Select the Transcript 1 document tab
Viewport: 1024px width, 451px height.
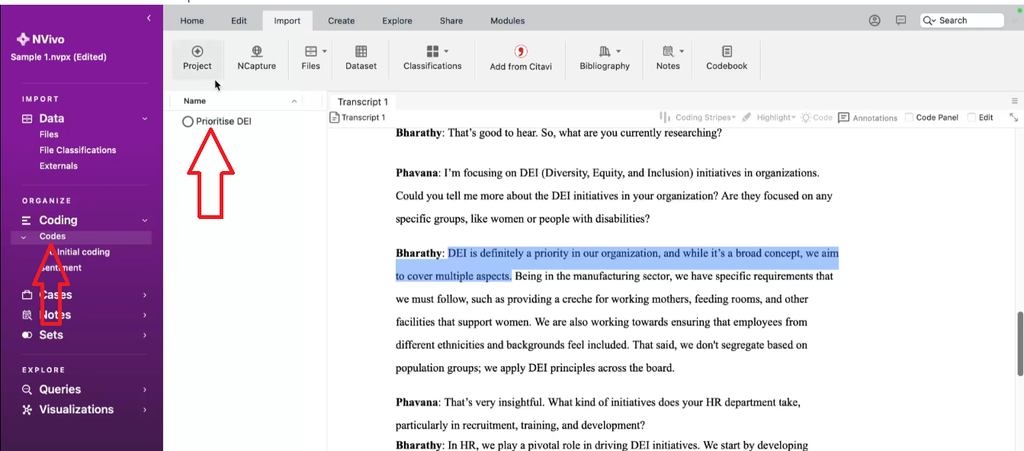point(363,102)
